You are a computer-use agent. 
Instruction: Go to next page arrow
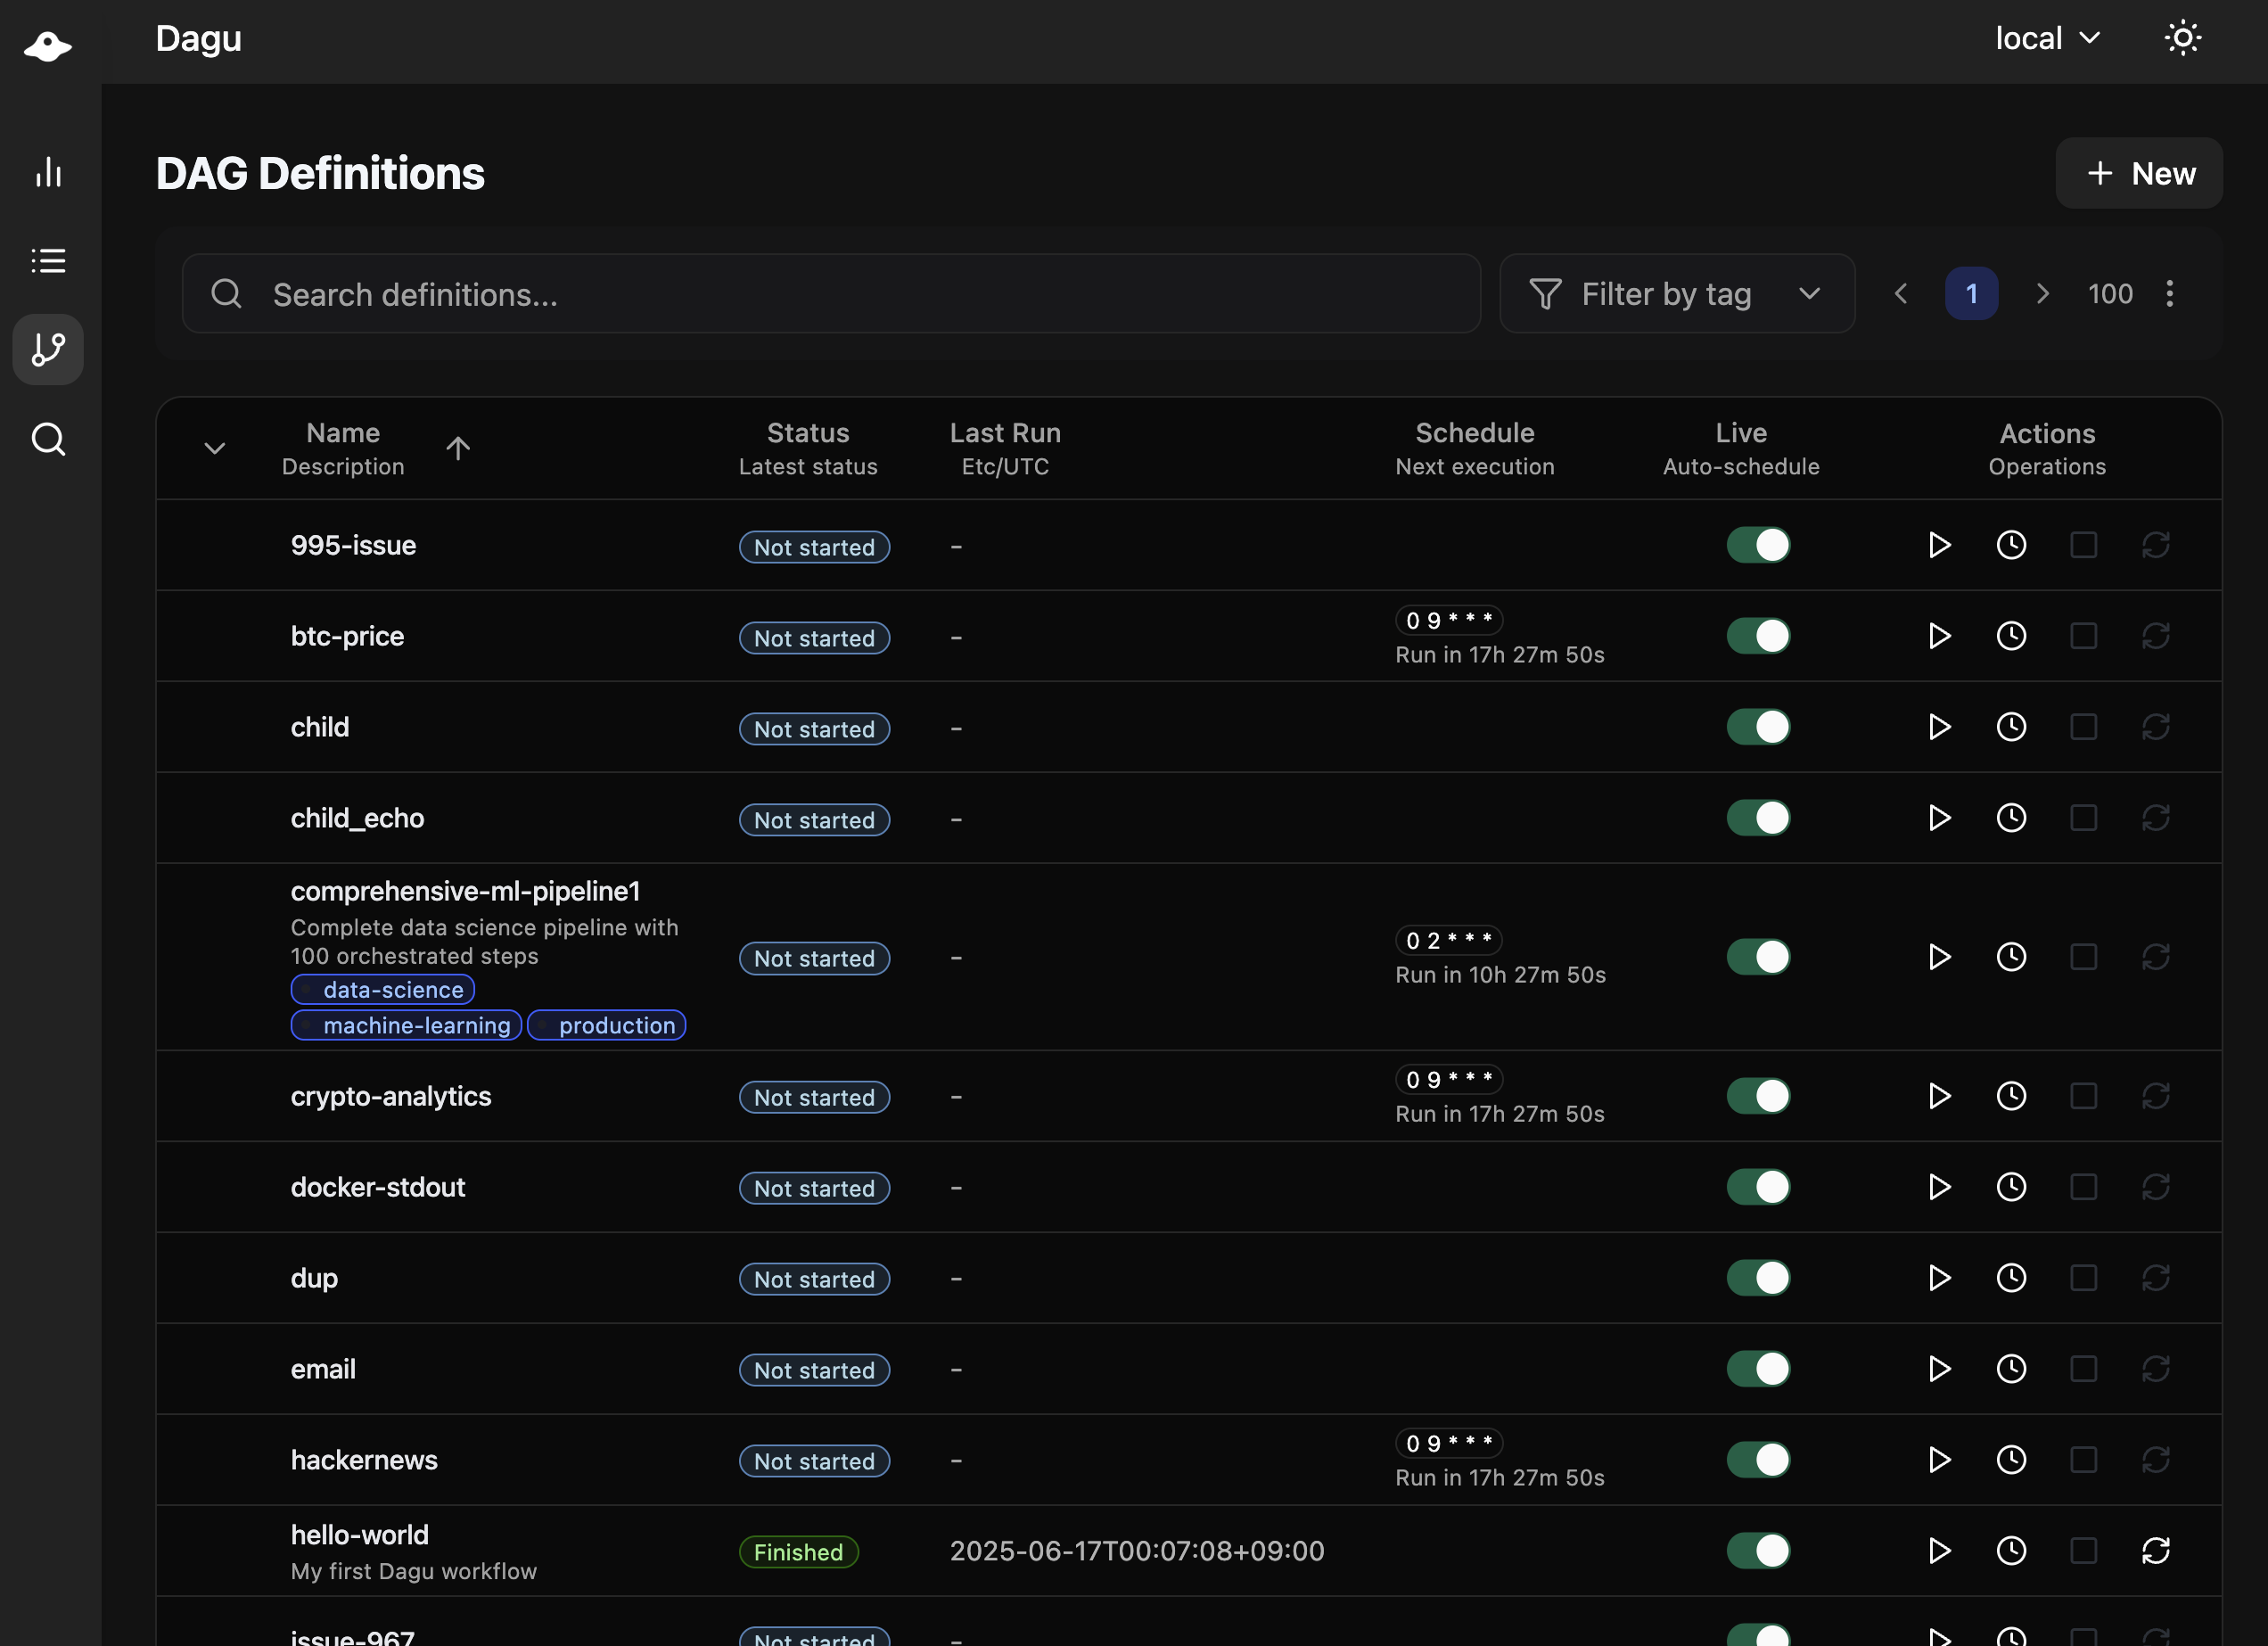pos(2042,294)
